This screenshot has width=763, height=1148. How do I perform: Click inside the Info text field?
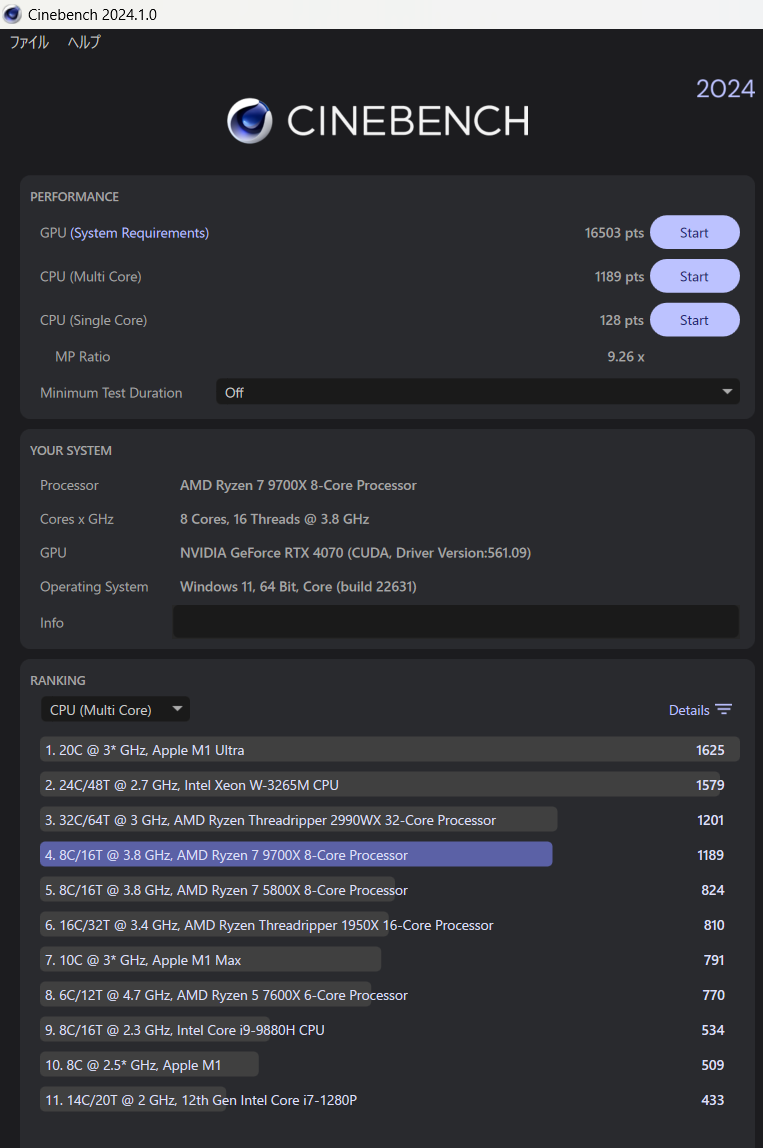455,622
